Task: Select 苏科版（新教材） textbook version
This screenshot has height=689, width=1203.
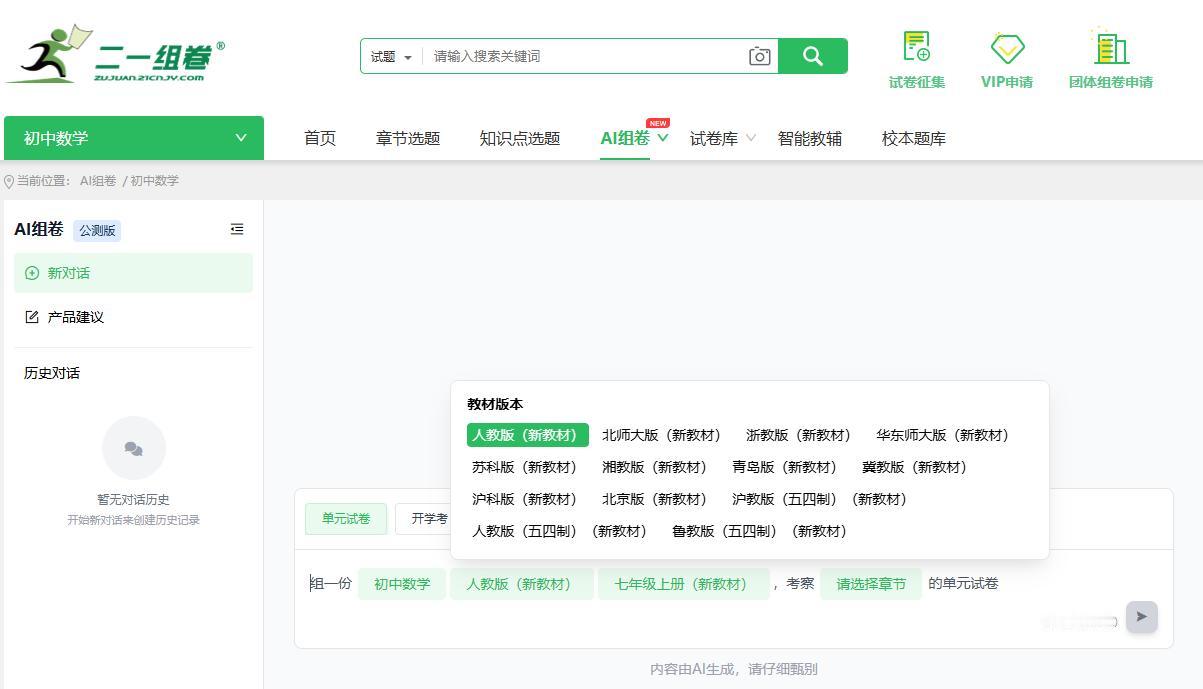Action: 525,467
